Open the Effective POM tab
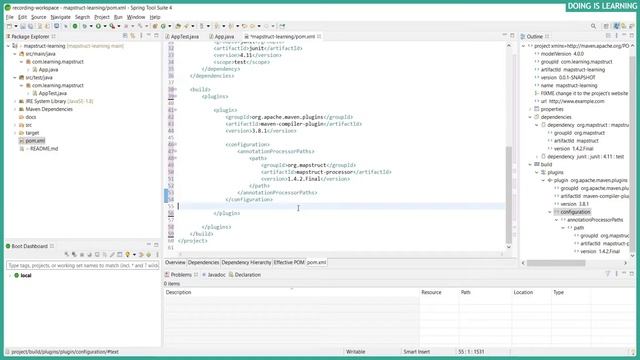 (x=289, y=262)
